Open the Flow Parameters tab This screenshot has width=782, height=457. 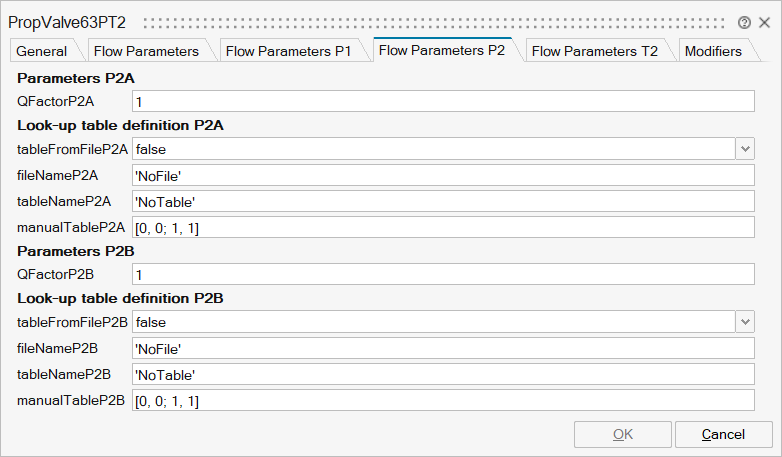pyautogui.click(x=146, y=51)
